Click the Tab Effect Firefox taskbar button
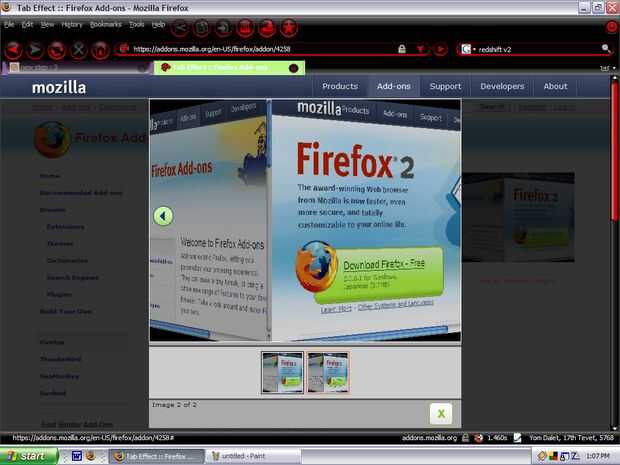 pyautogui.click(x=156, y=456)
